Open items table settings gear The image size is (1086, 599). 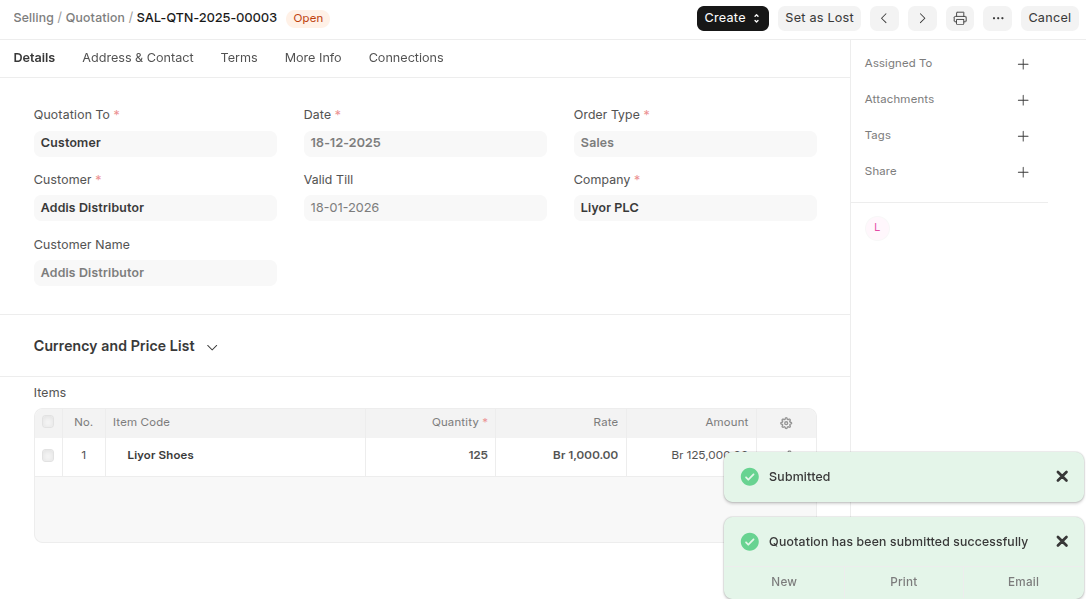[x=786, y=423]
